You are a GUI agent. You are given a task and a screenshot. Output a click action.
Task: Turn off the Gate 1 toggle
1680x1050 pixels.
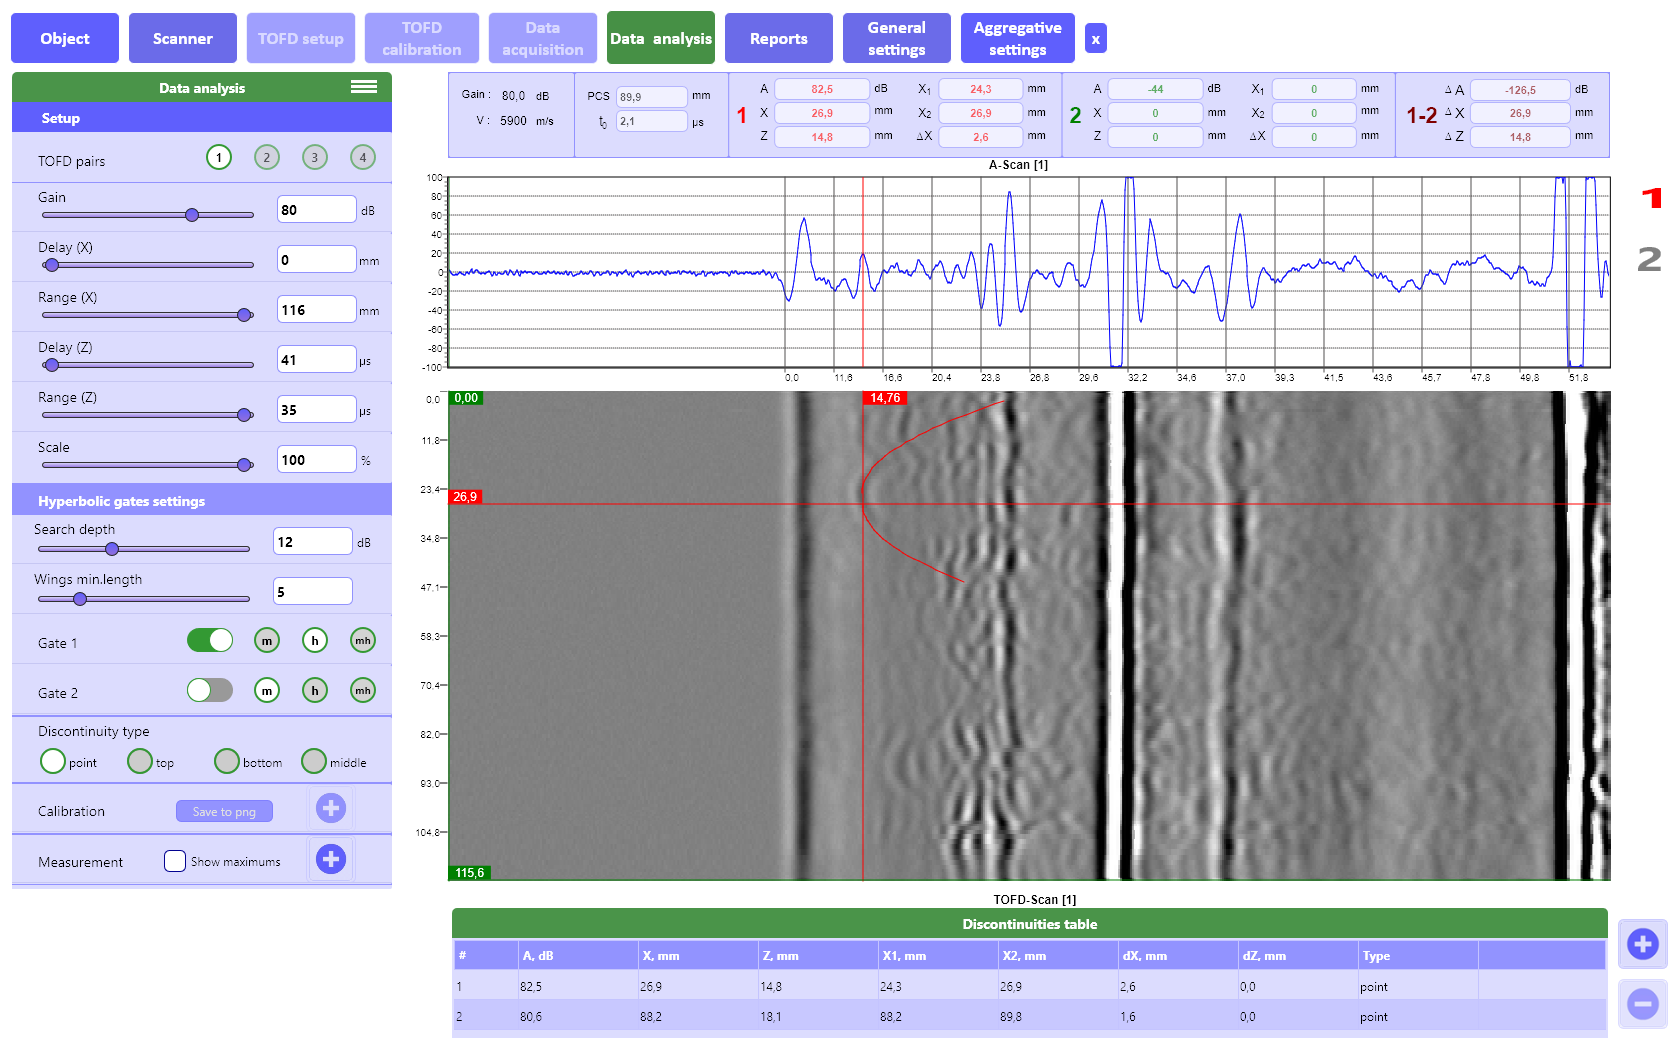tap(210, 641)
